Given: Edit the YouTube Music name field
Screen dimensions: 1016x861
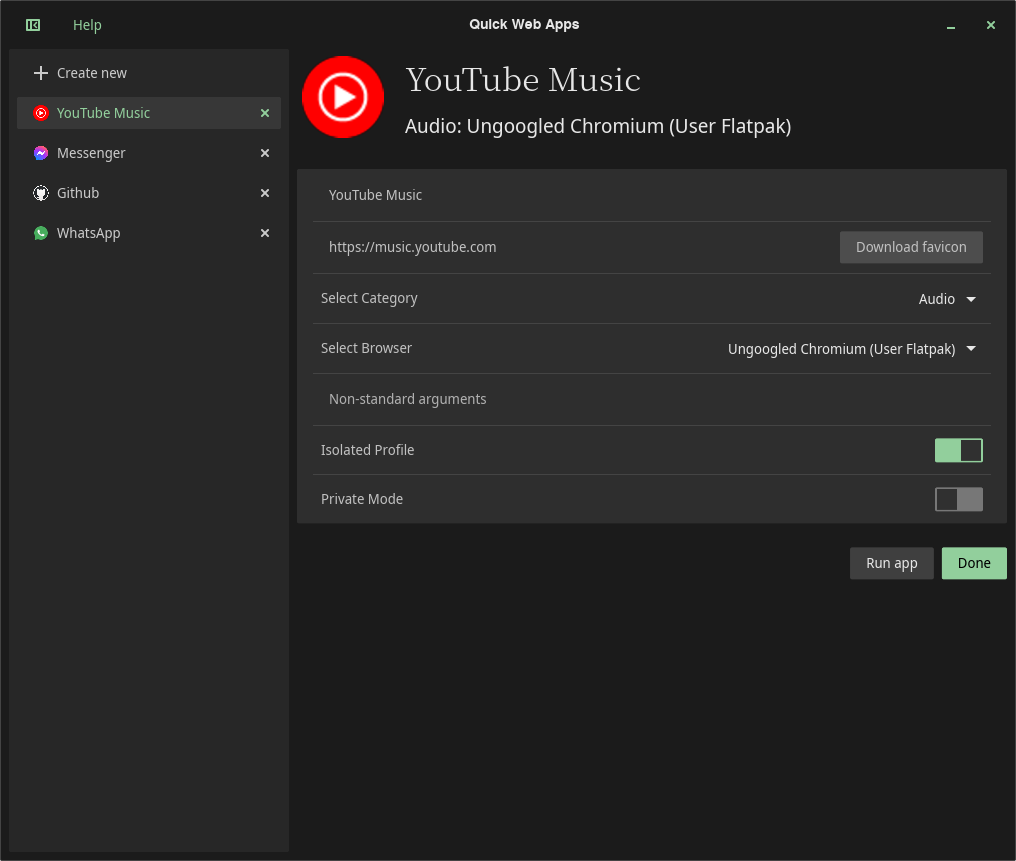Looking at the screenshot, I should click(651, 195).
